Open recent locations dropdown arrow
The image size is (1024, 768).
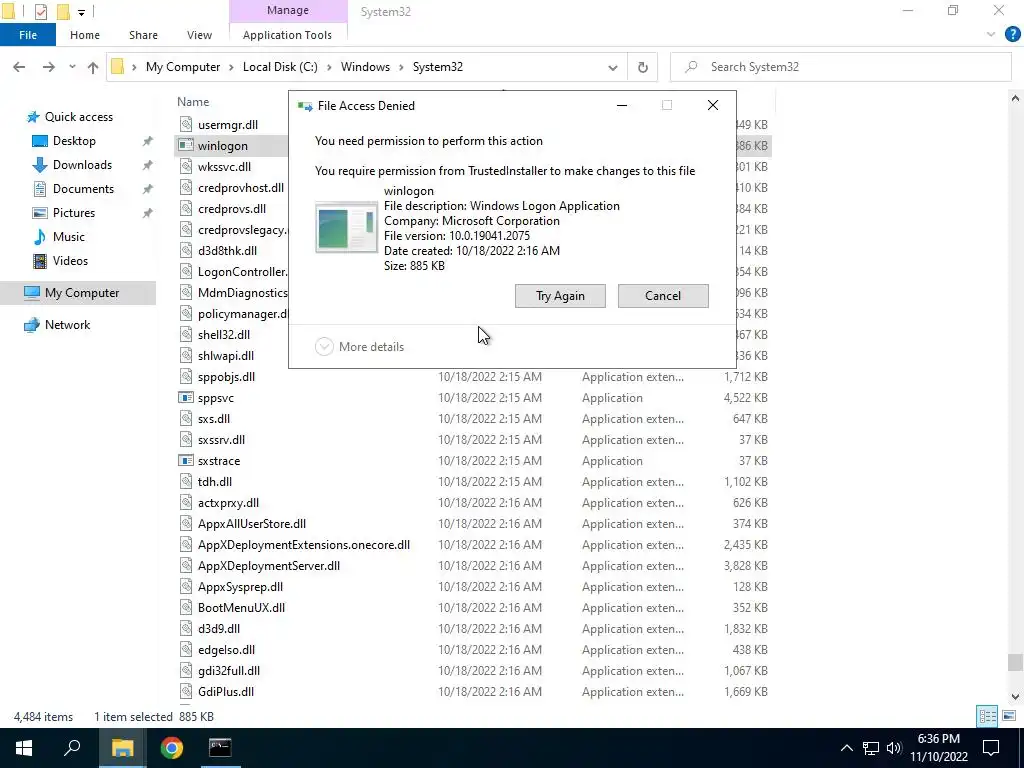pyautogui.click(x=72, y=67)
